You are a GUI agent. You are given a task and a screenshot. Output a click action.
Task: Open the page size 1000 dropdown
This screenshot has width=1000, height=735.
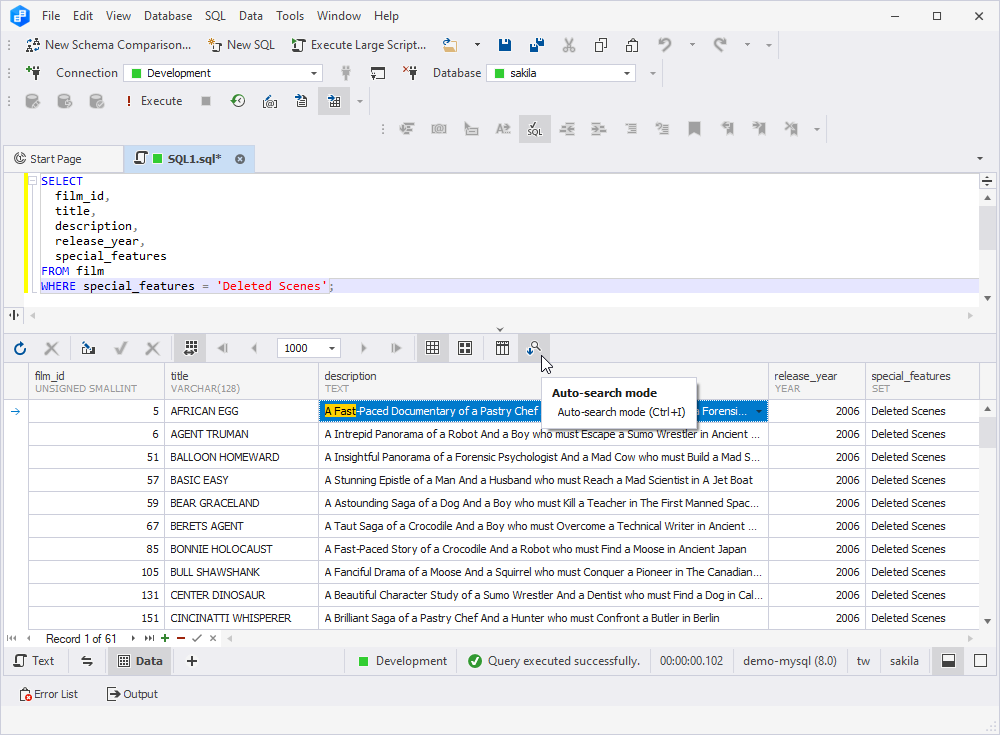point(332,348)
